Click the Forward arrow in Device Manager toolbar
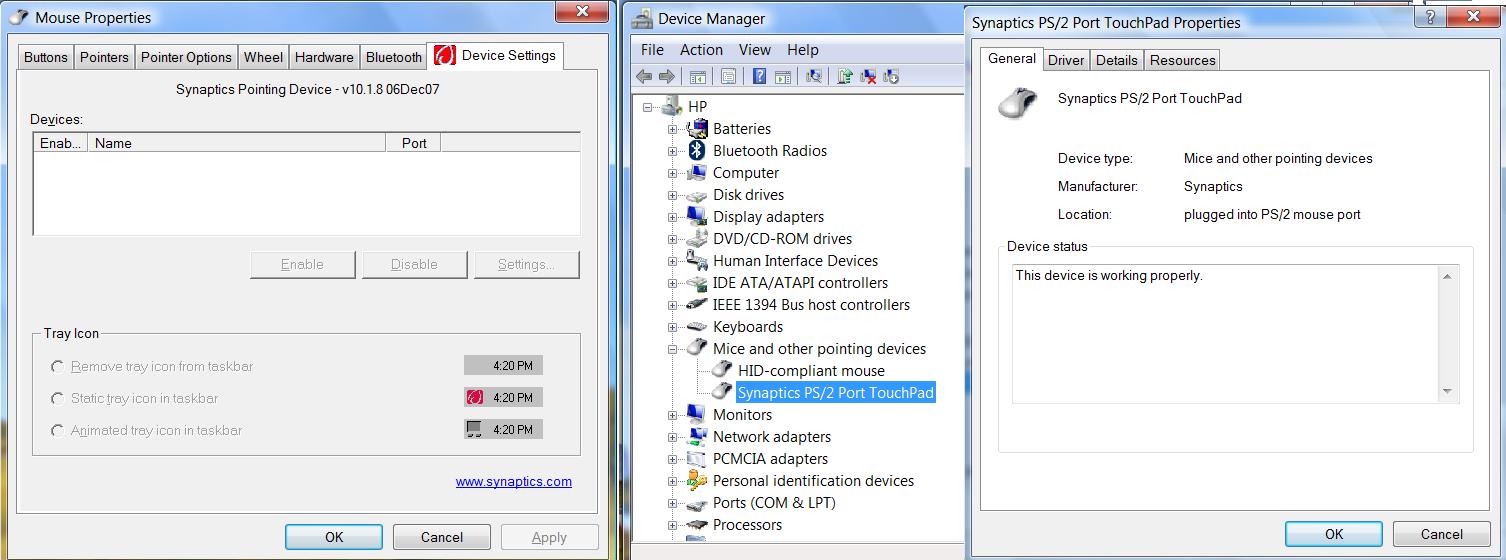Viewport: 1506px width, 560px height. coord(667,76)
